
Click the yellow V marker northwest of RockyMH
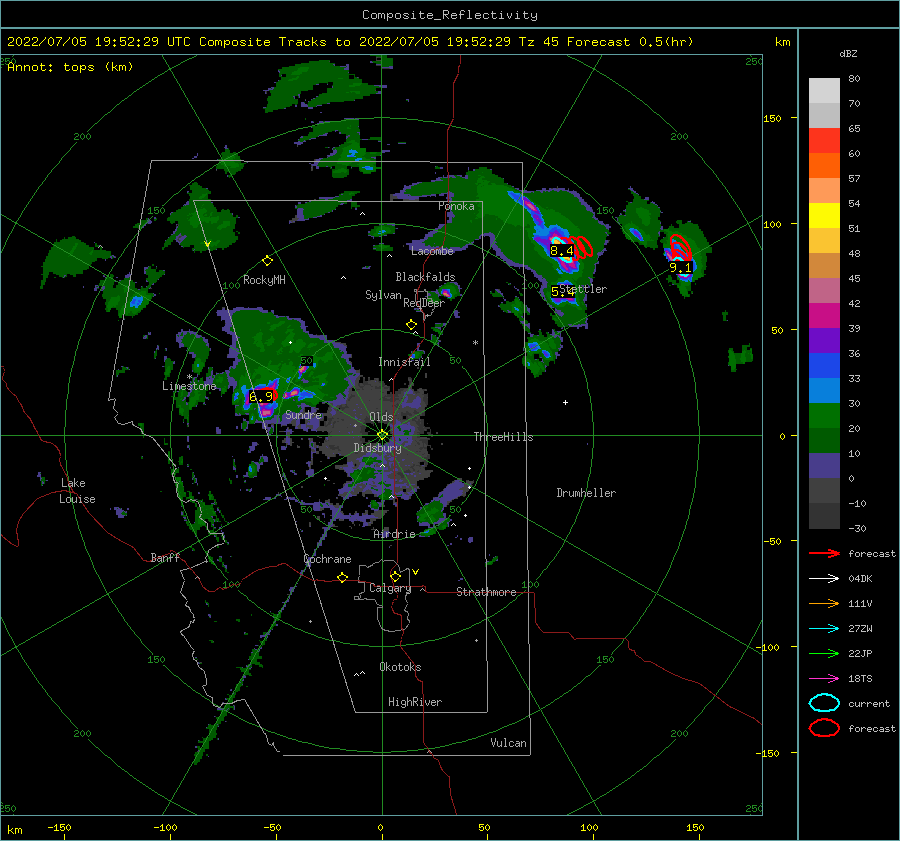click(208, 245)
